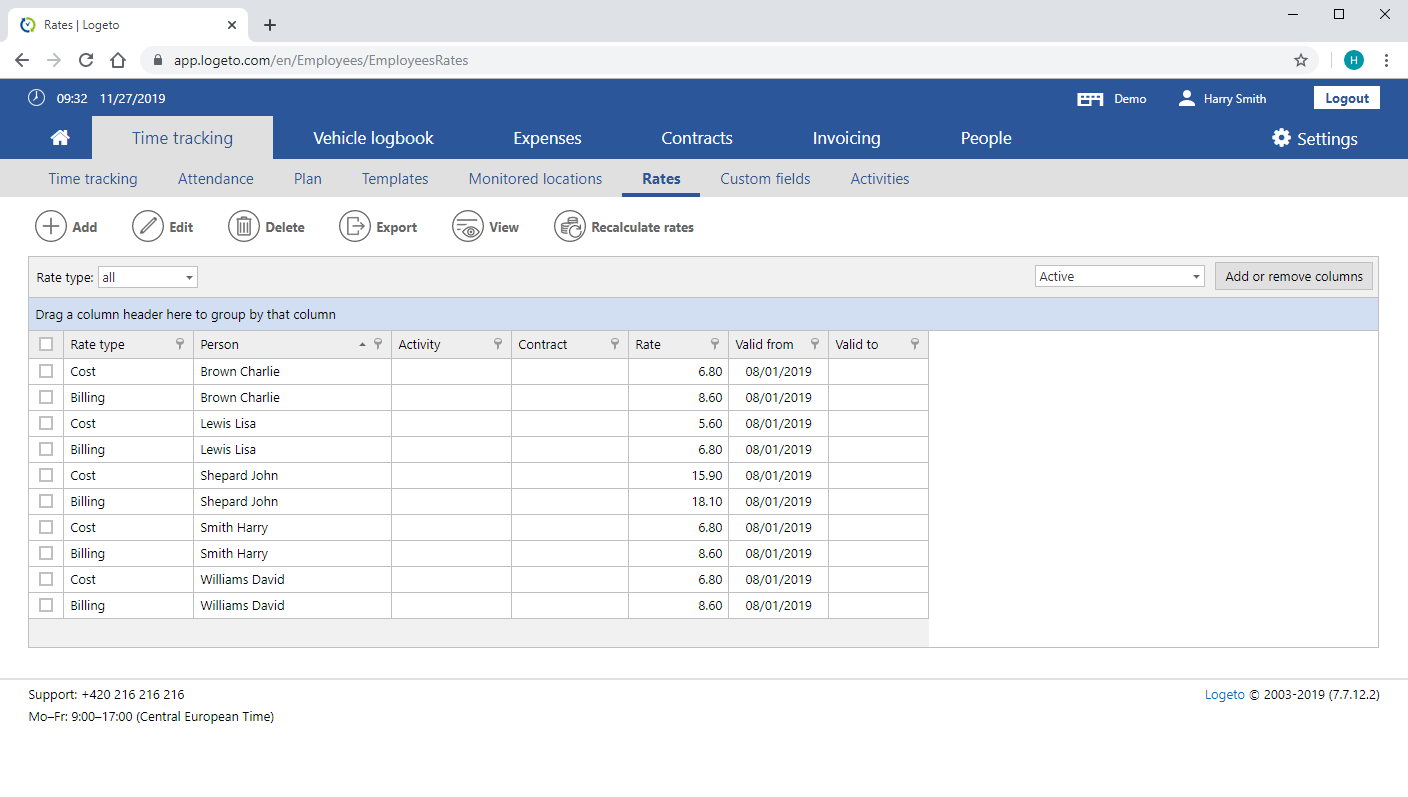Open Chrome three-dot menu
This screenshot has width=1408, height=797.
(1386, 60)
